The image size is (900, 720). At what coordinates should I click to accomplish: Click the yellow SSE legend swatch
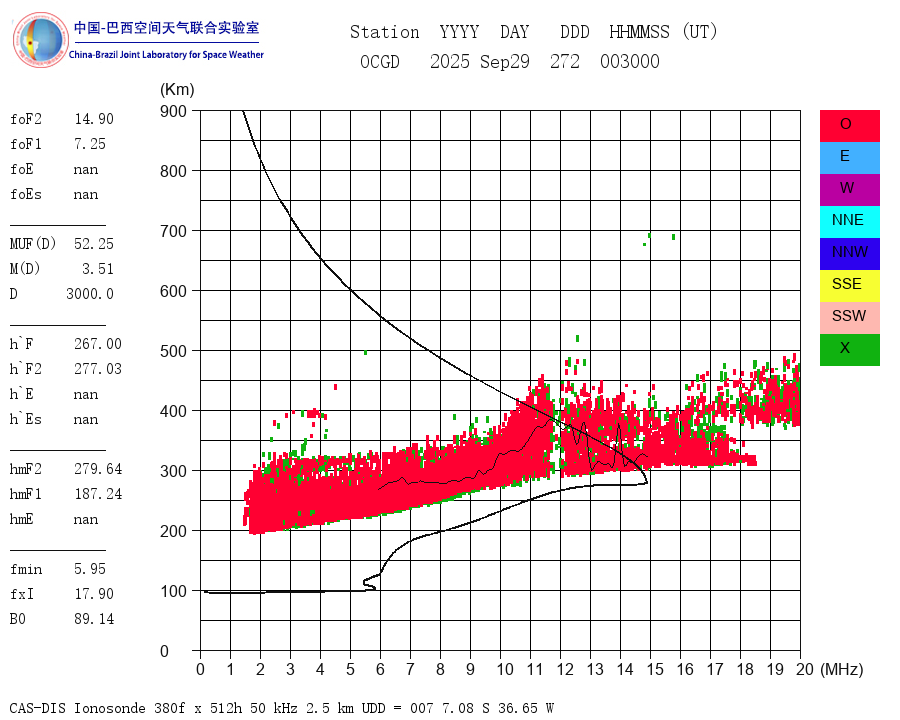point(849,285)
